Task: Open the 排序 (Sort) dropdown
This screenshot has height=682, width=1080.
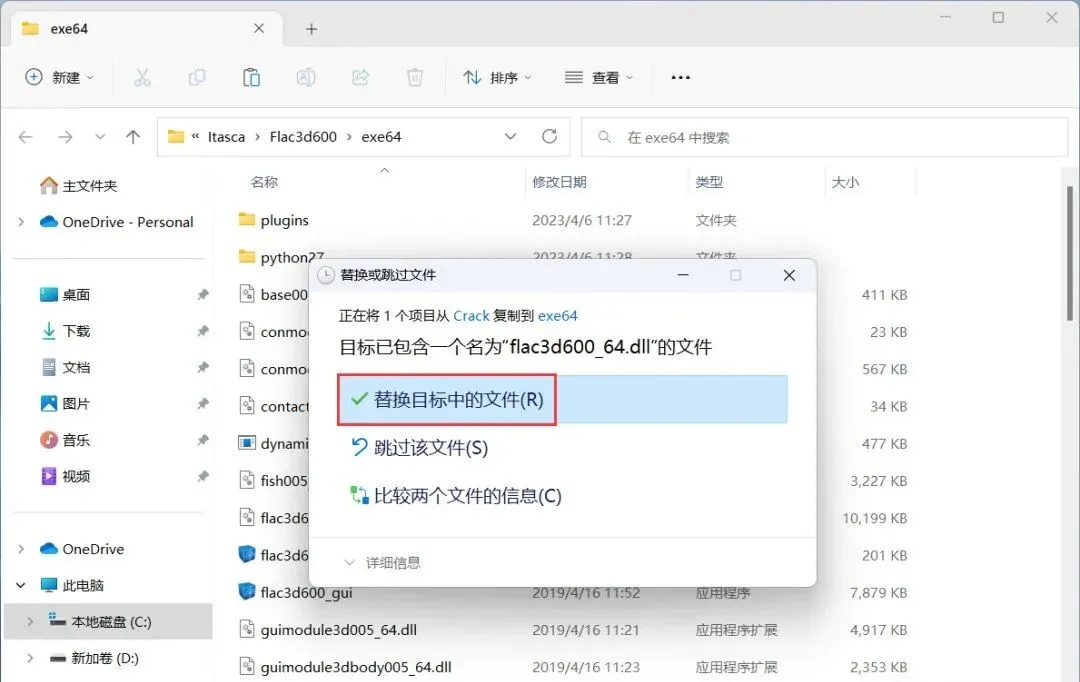Action: click(x=497, y=77)
